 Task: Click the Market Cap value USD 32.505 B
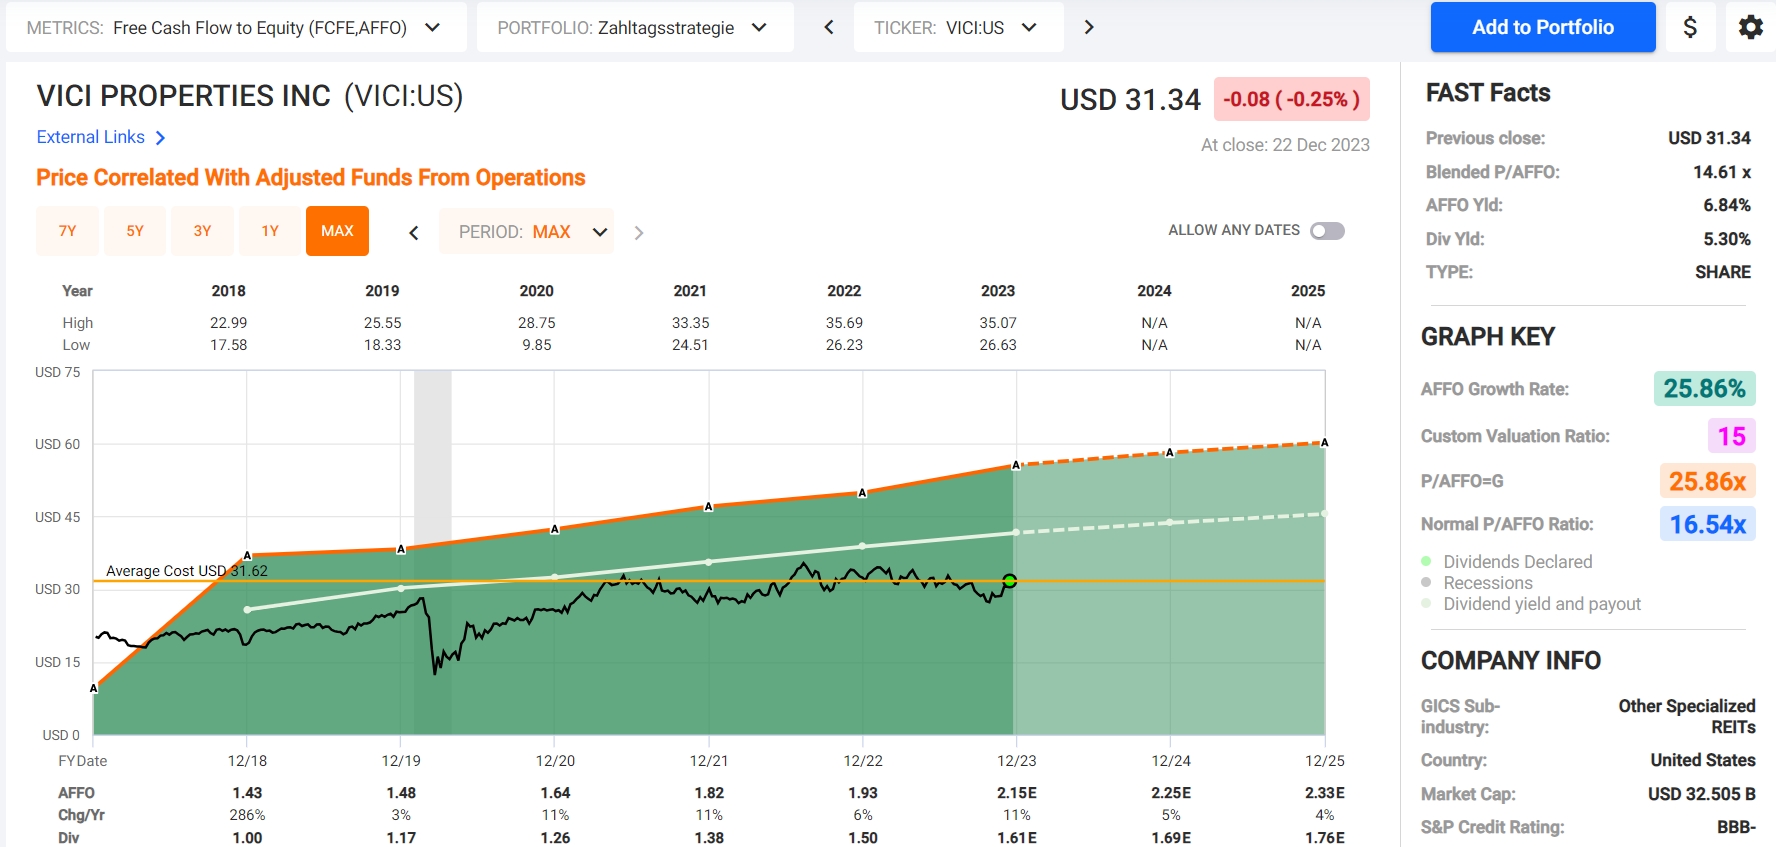click(1702, 794)
